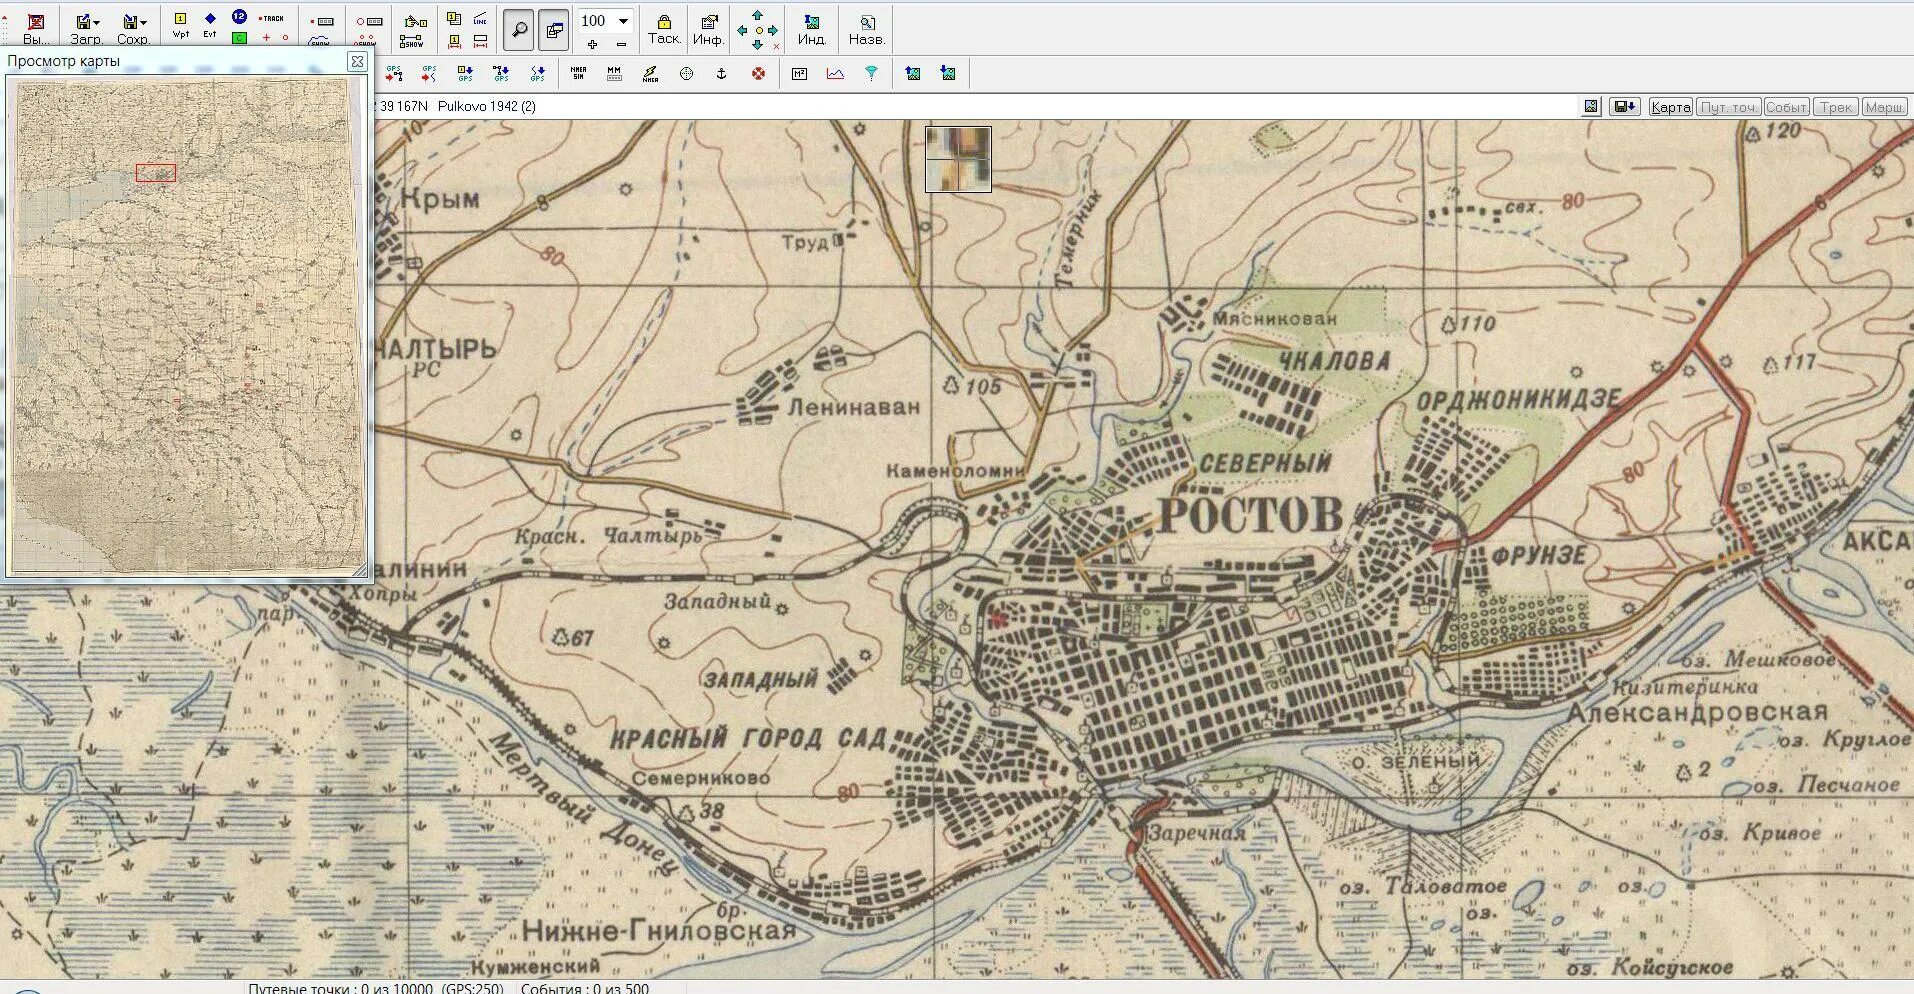The width and height of the screenshot is (1914, 994).
Task: Click the plus zoom in button
Action: coord(593,44)
